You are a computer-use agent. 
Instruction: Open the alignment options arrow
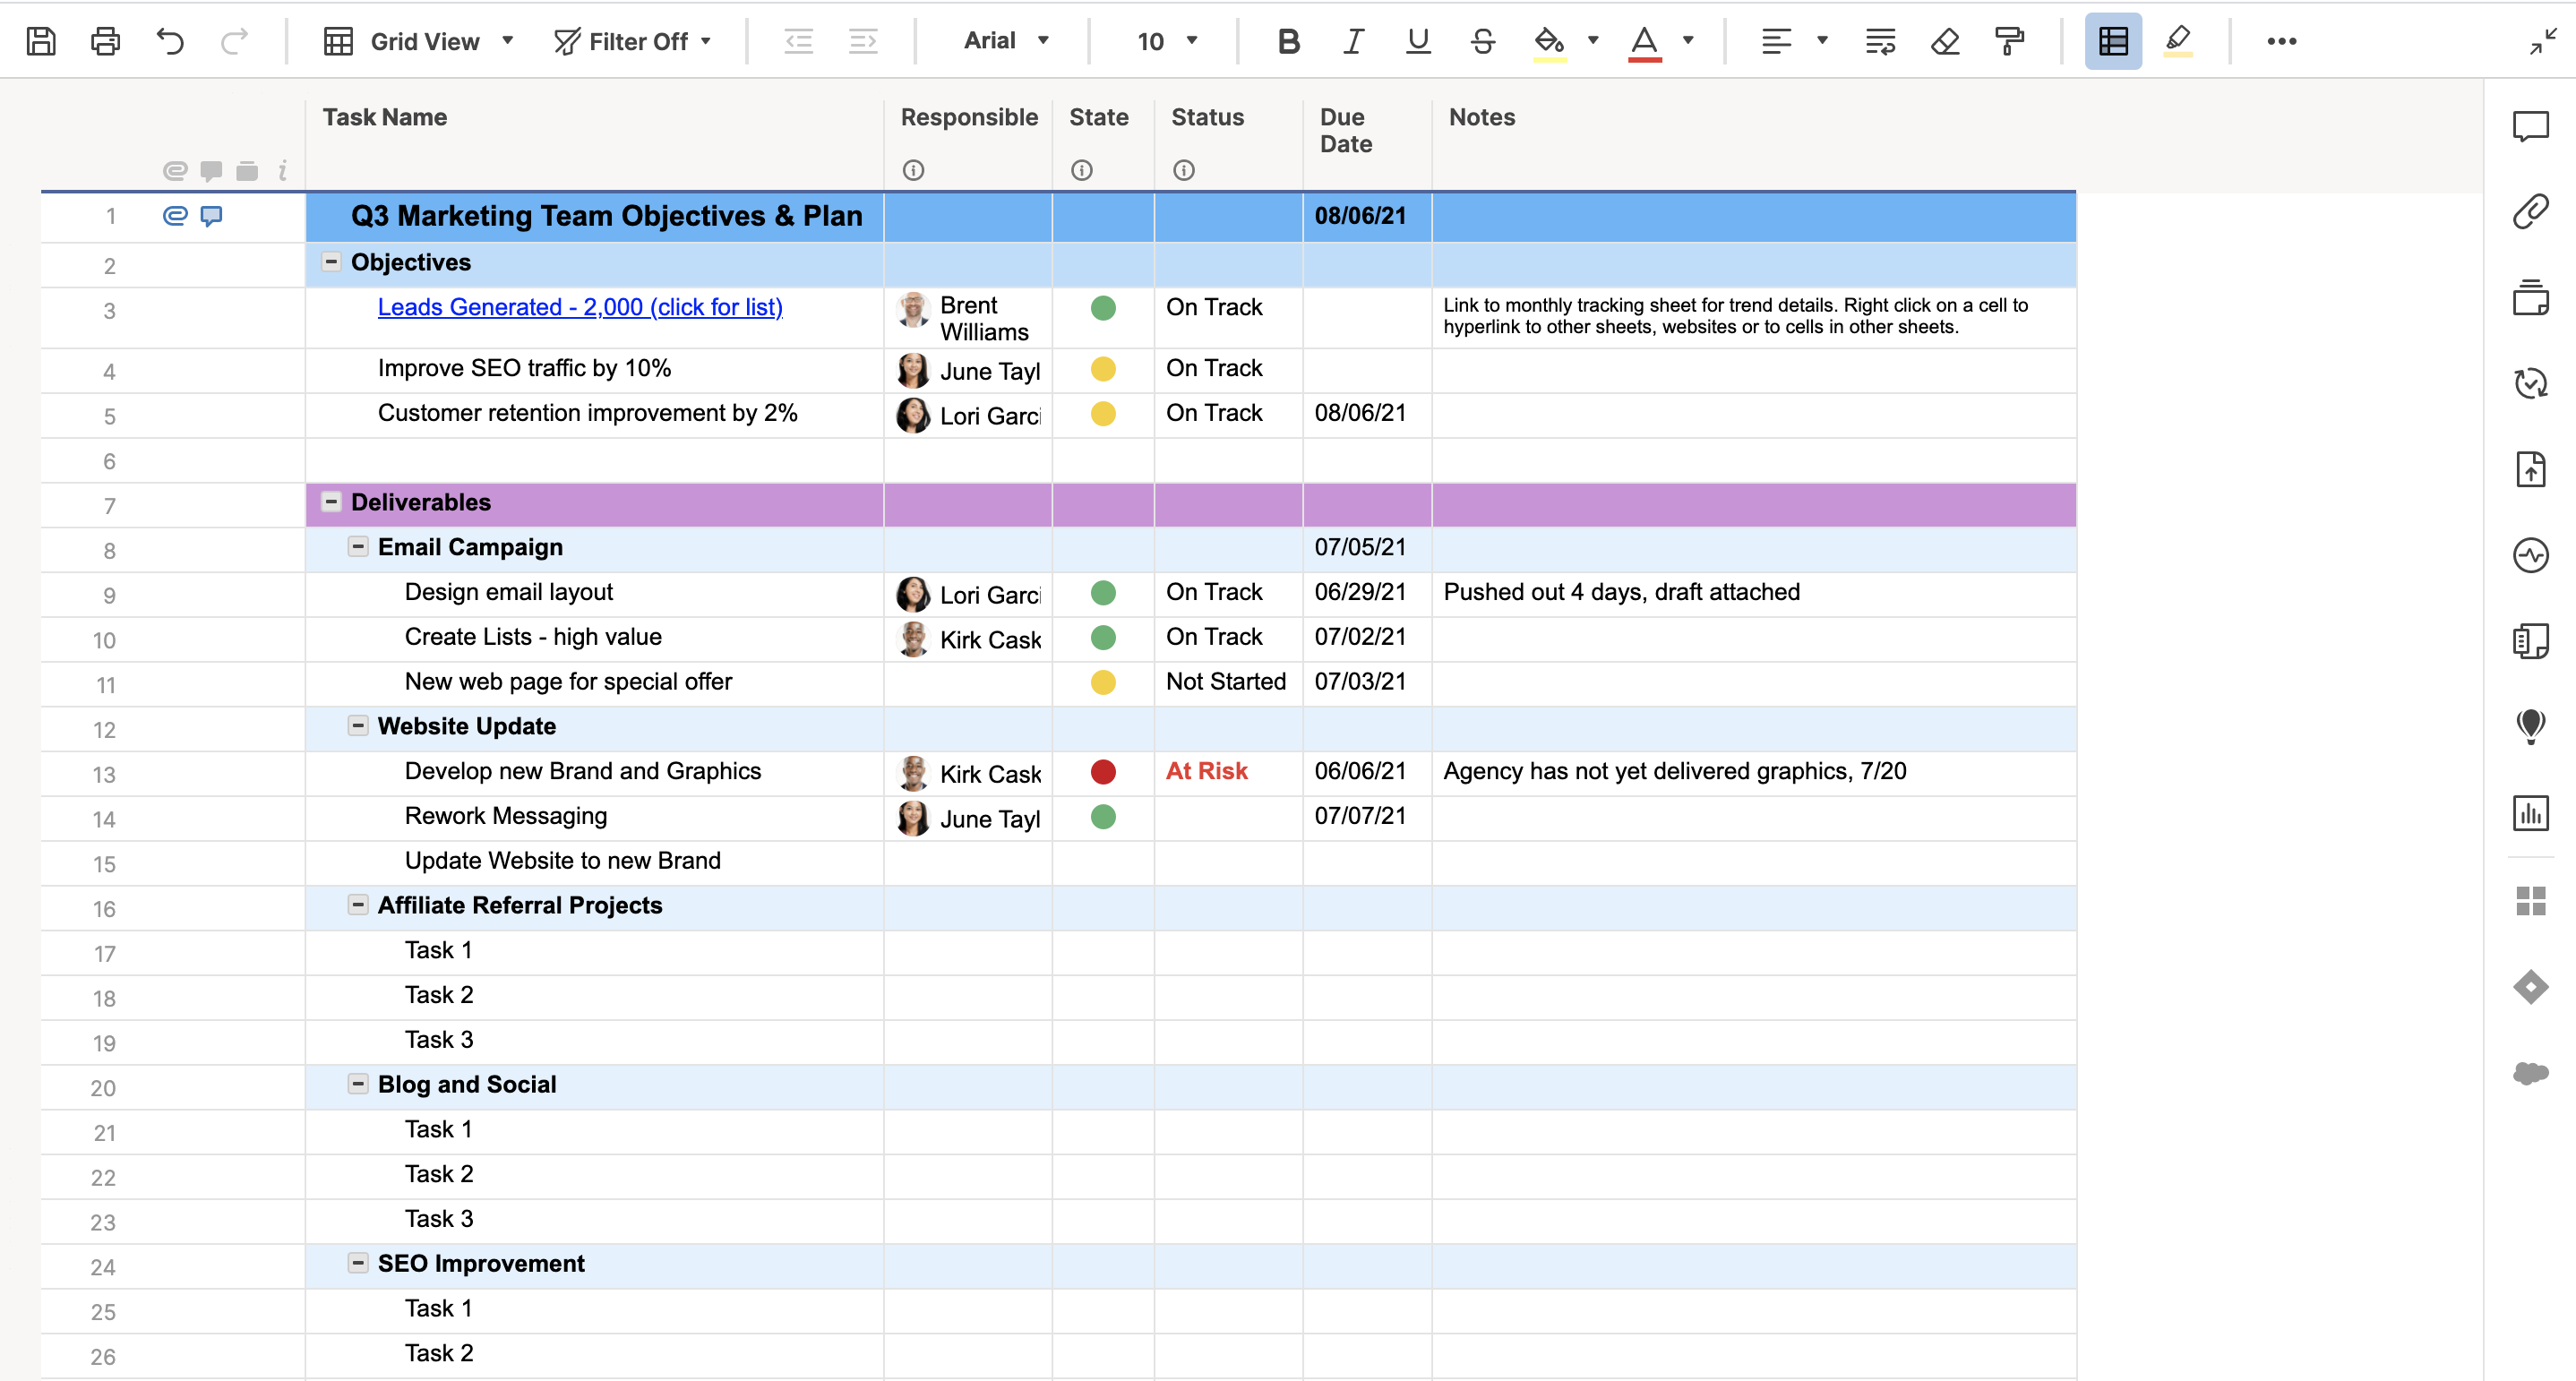(x=1822, y=41)
